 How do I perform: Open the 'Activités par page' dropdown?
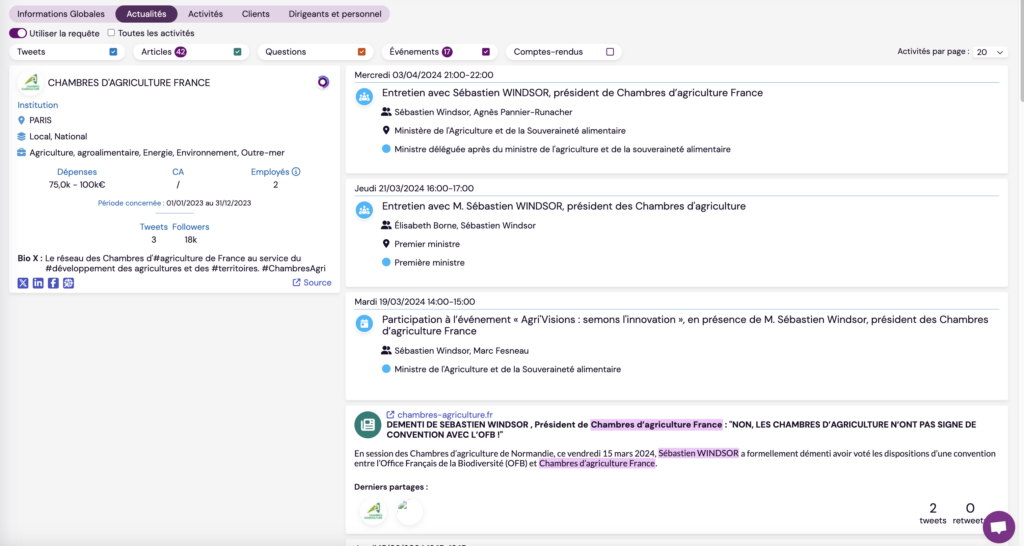[990, 52]
